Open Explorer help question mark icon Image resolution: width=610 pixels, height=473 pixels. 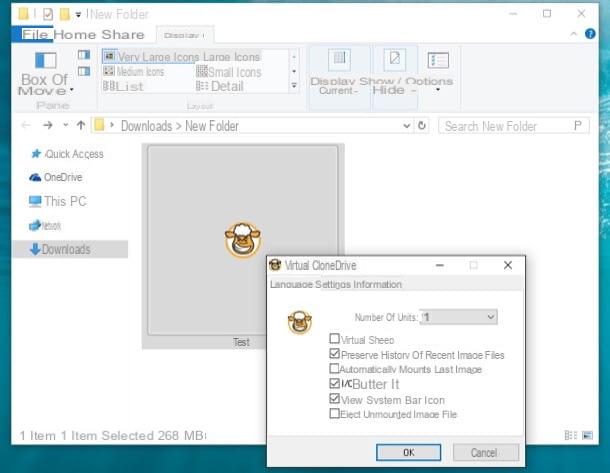click(590, 34)
